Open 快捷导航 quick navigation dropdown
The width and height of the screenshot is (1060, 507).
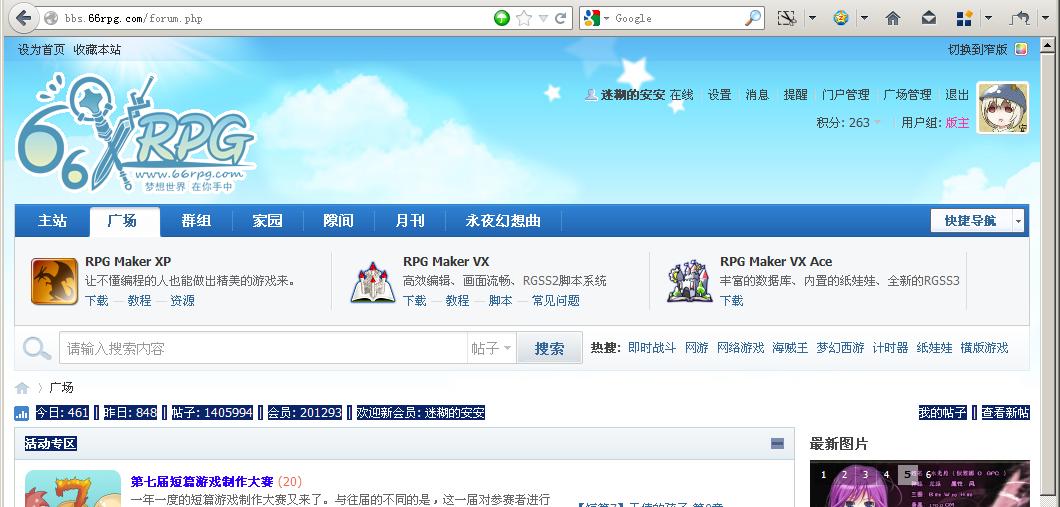tap(977, 220)
